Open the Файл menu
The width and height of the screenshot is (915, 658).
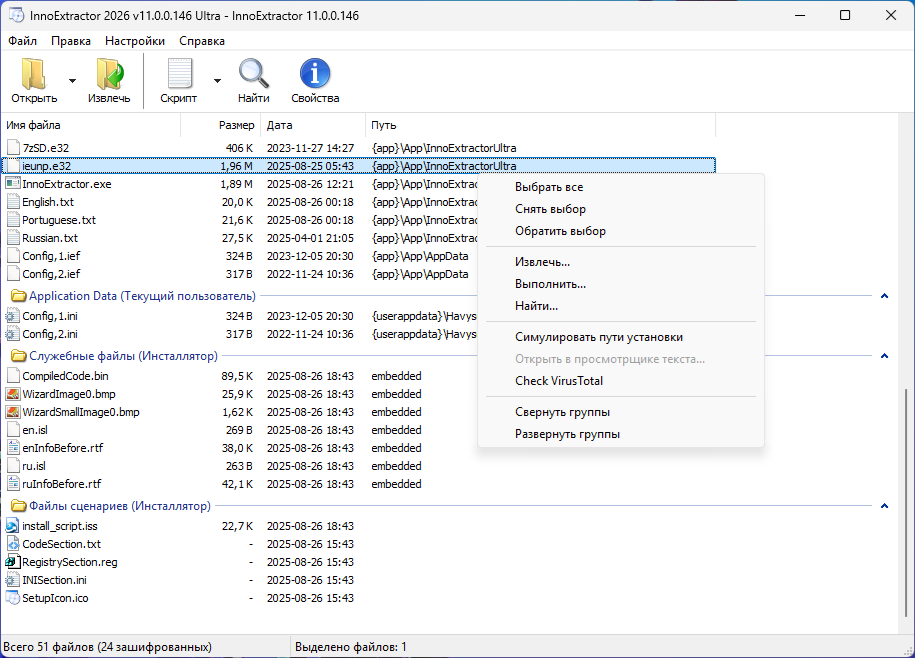(23, 41)
